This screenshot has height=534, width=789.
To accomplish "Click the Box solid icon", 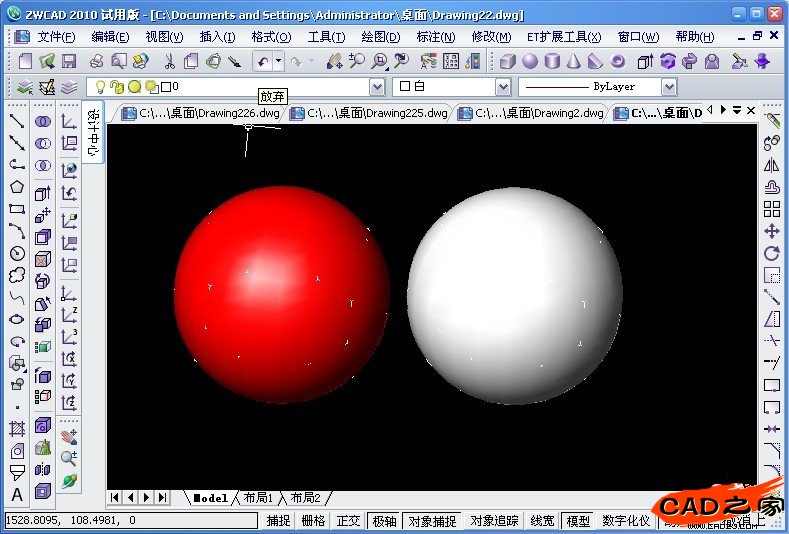I will coord(507,61).
